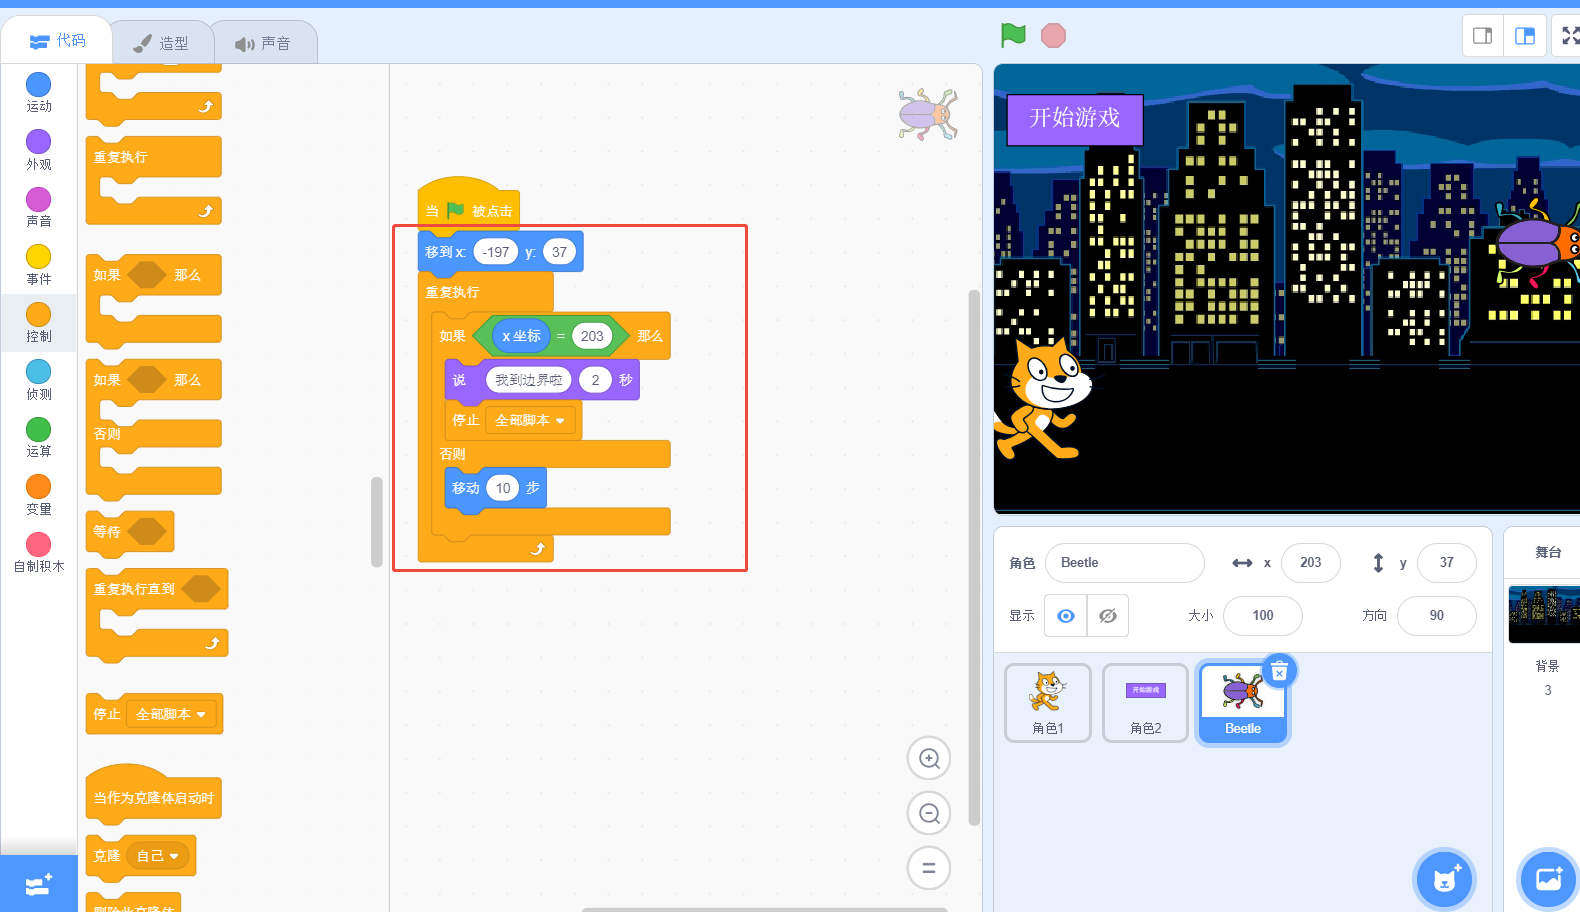Edit the sprite name field Beetle

point(1125,562)
